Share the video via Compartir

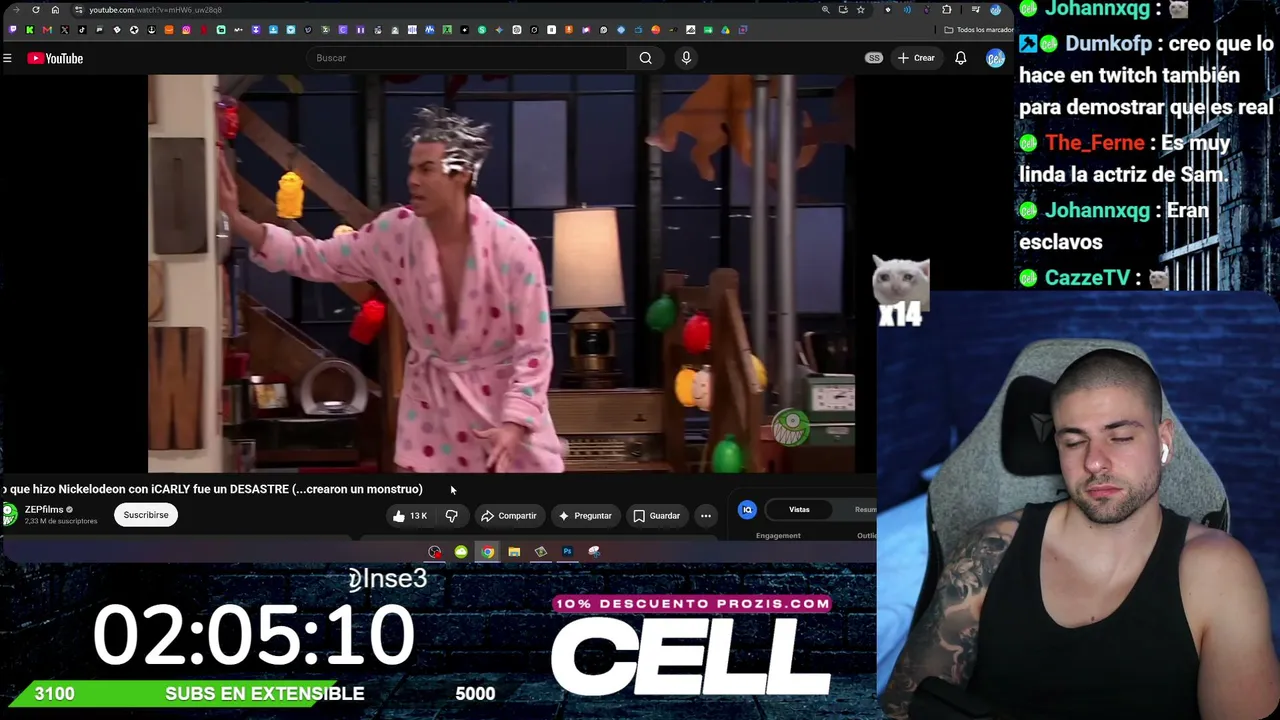point(509,516)
